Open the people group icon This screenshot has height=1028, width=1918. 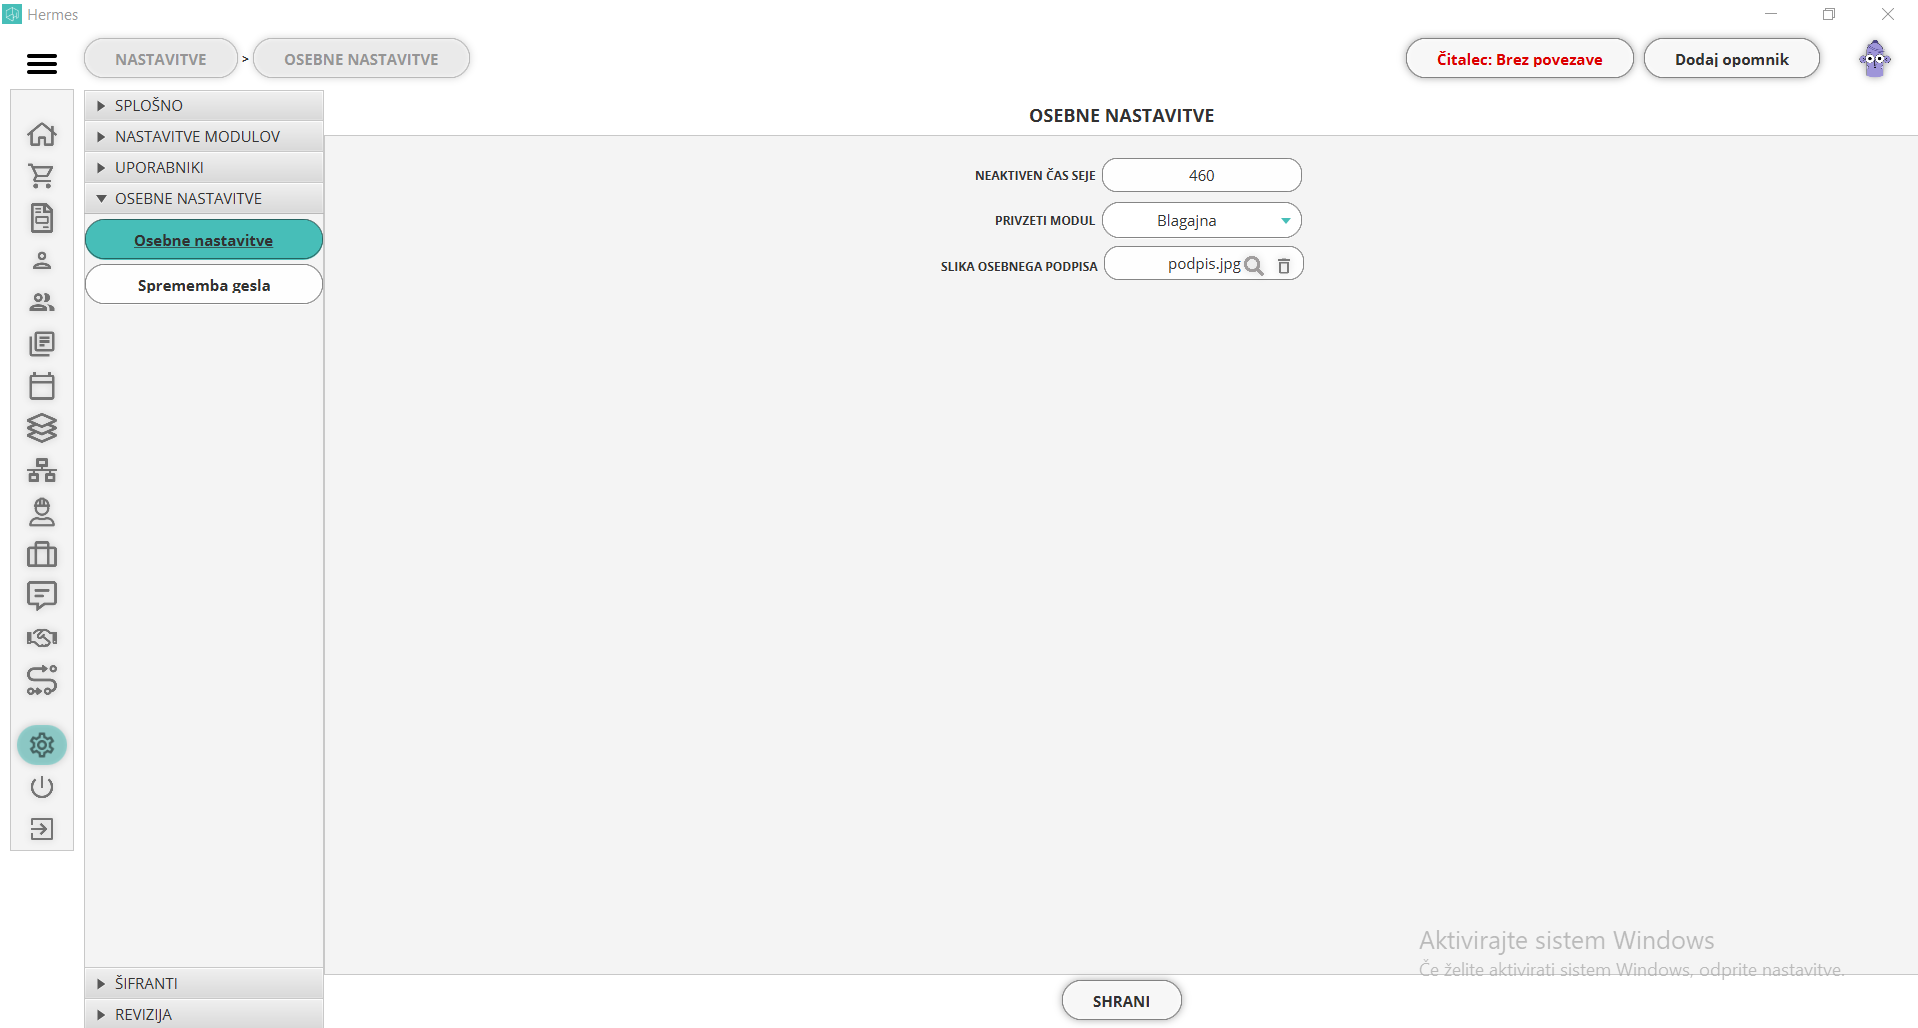tap(42, 302)
